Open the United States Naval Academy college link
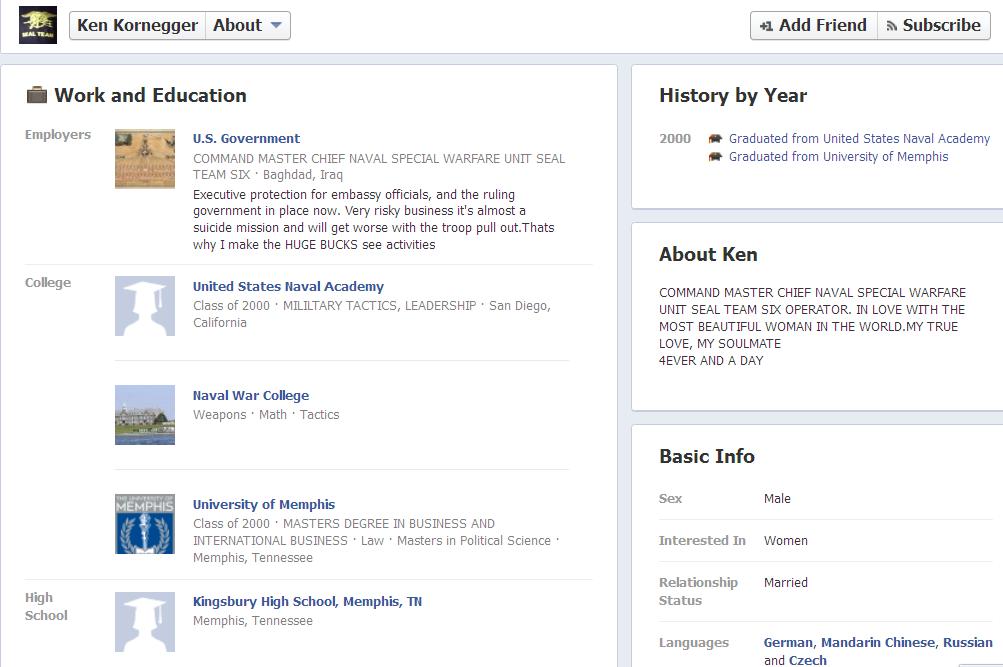The image size is (1003, 667). (288, 287)
